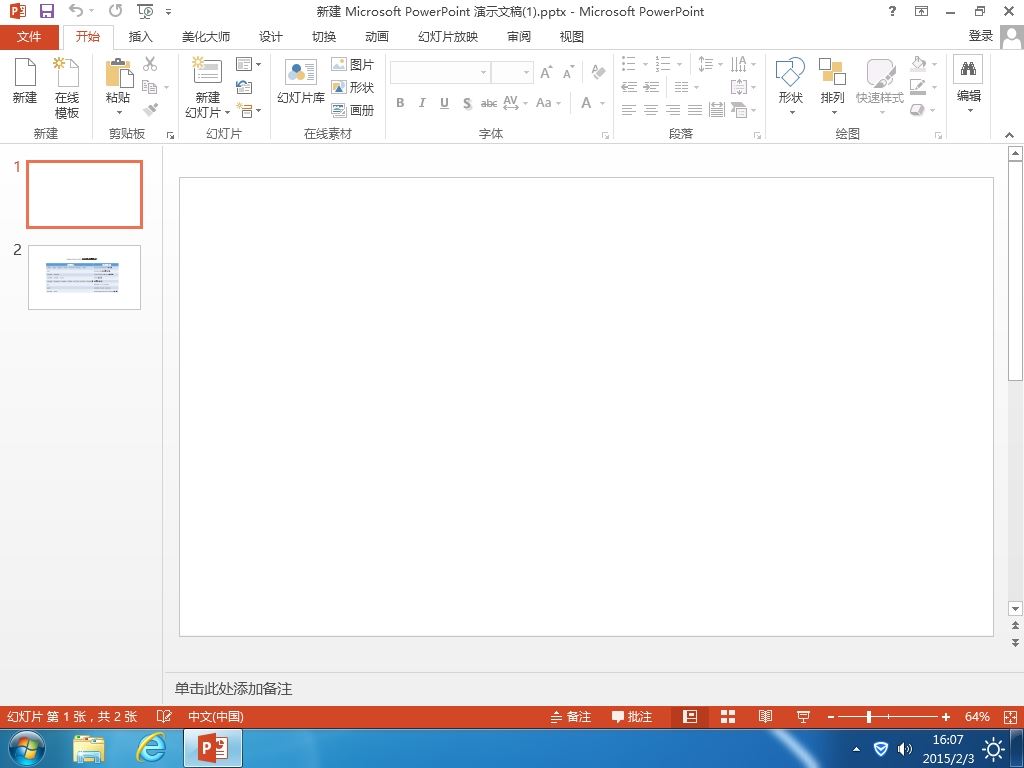Activate the format painter brush
This screenshot has height=768, width=1024.
(x=150, y=110)
